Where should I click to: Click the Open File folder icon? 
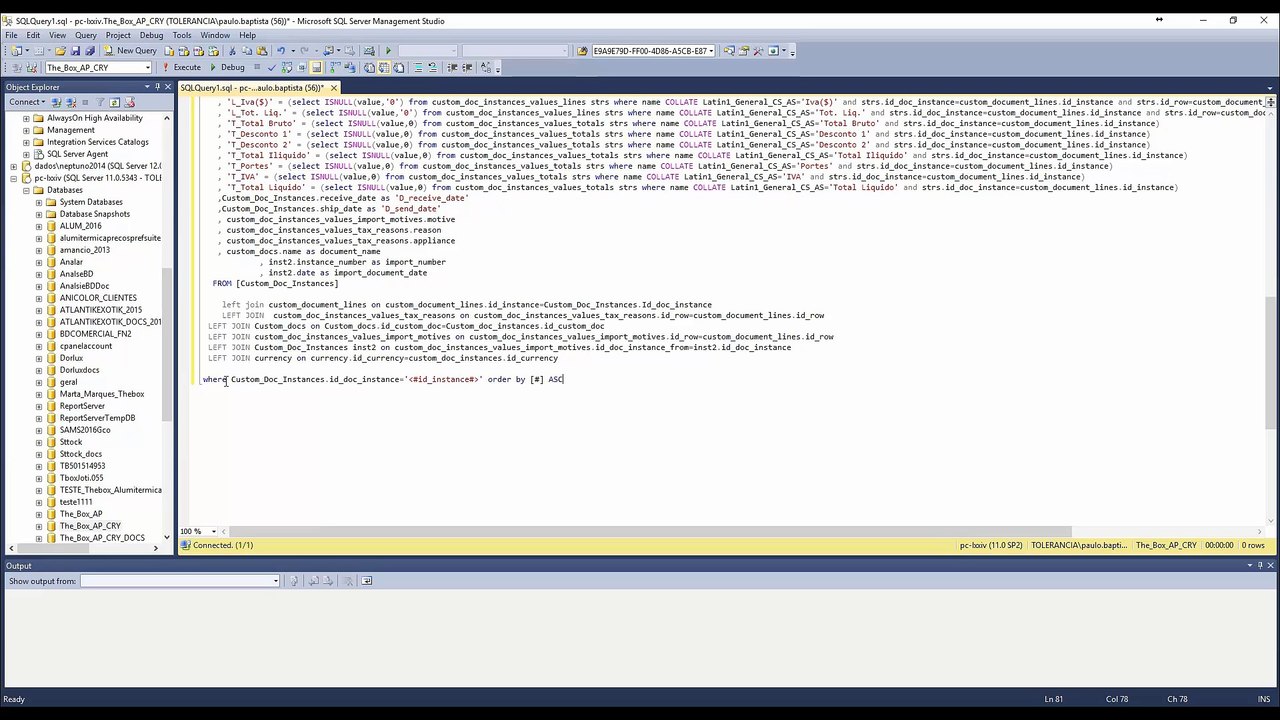pos(60,50)
